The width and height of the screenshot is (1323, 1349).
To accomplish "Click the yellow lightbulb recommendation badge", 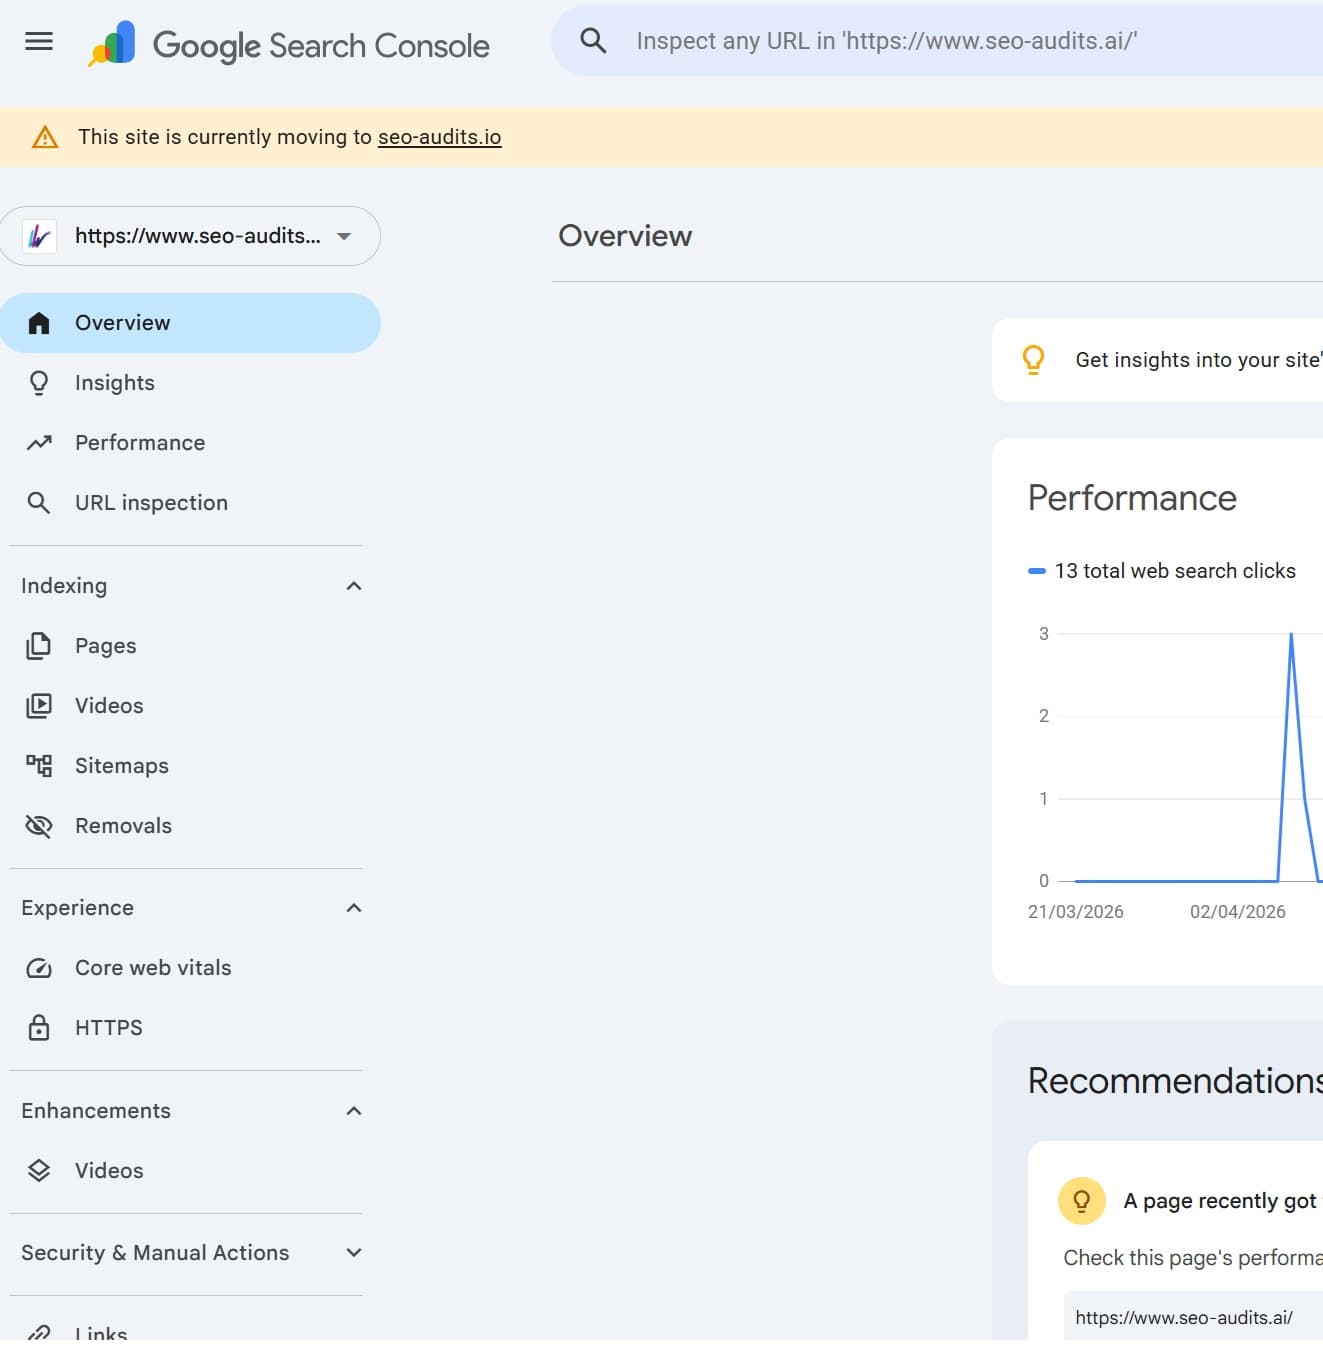I will pyautogui.click(x=1082, y=1201).
